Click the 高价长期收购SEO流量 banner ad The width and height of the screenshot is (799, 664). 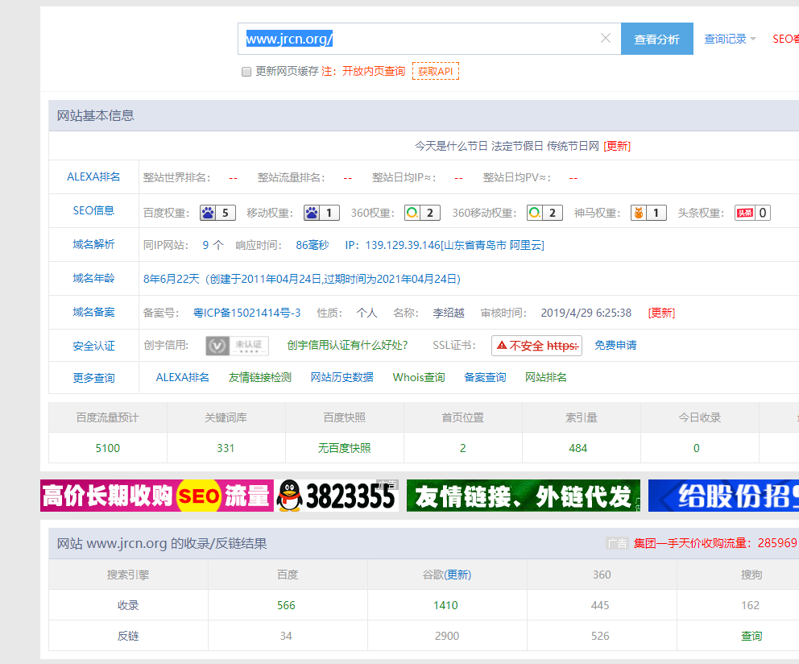[157, 495]
